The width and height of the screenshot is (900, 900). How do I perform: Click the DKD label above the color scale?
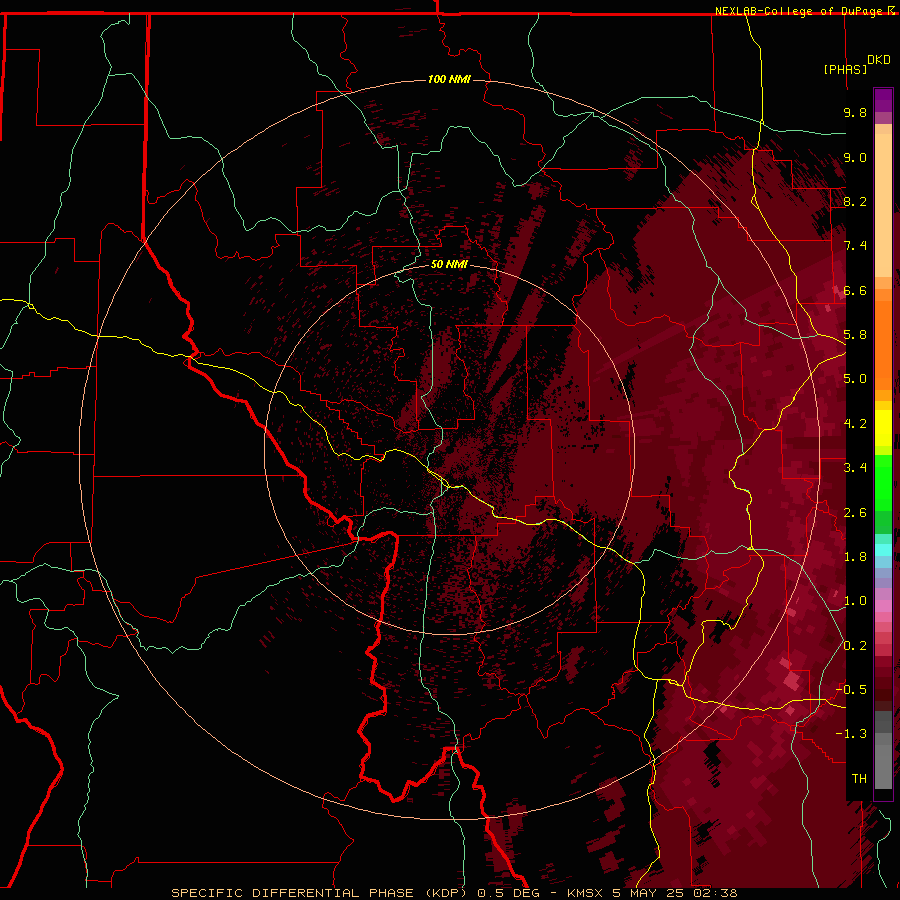(879, 60)
